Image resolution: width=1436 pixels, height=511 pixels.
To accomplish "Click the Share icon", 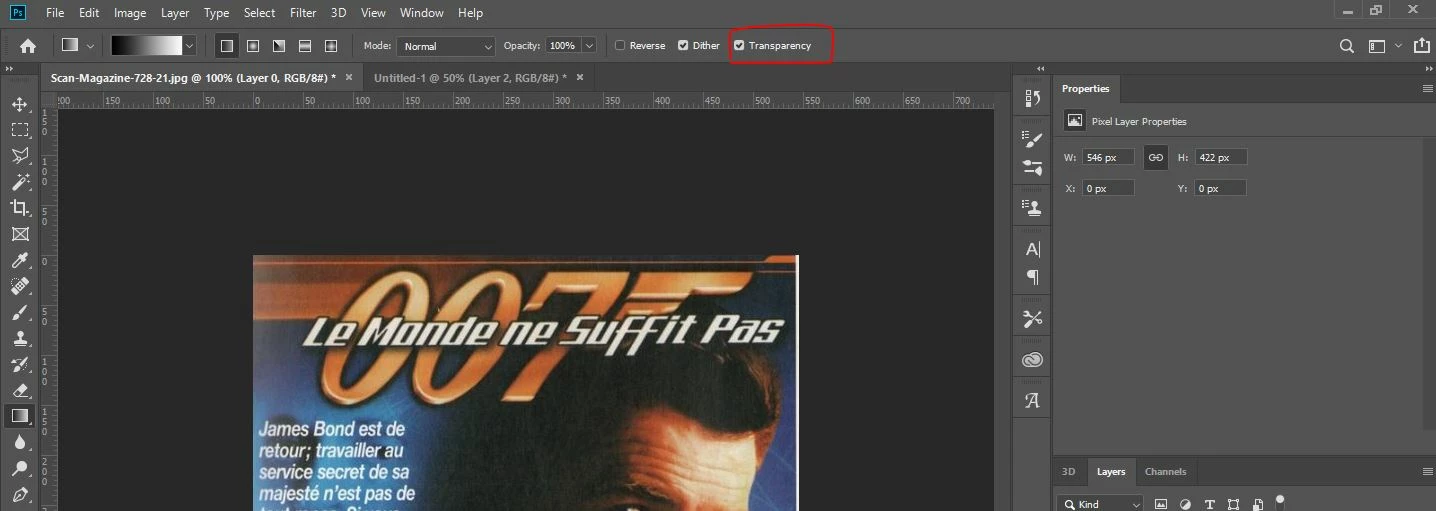I will (1422, 46).
